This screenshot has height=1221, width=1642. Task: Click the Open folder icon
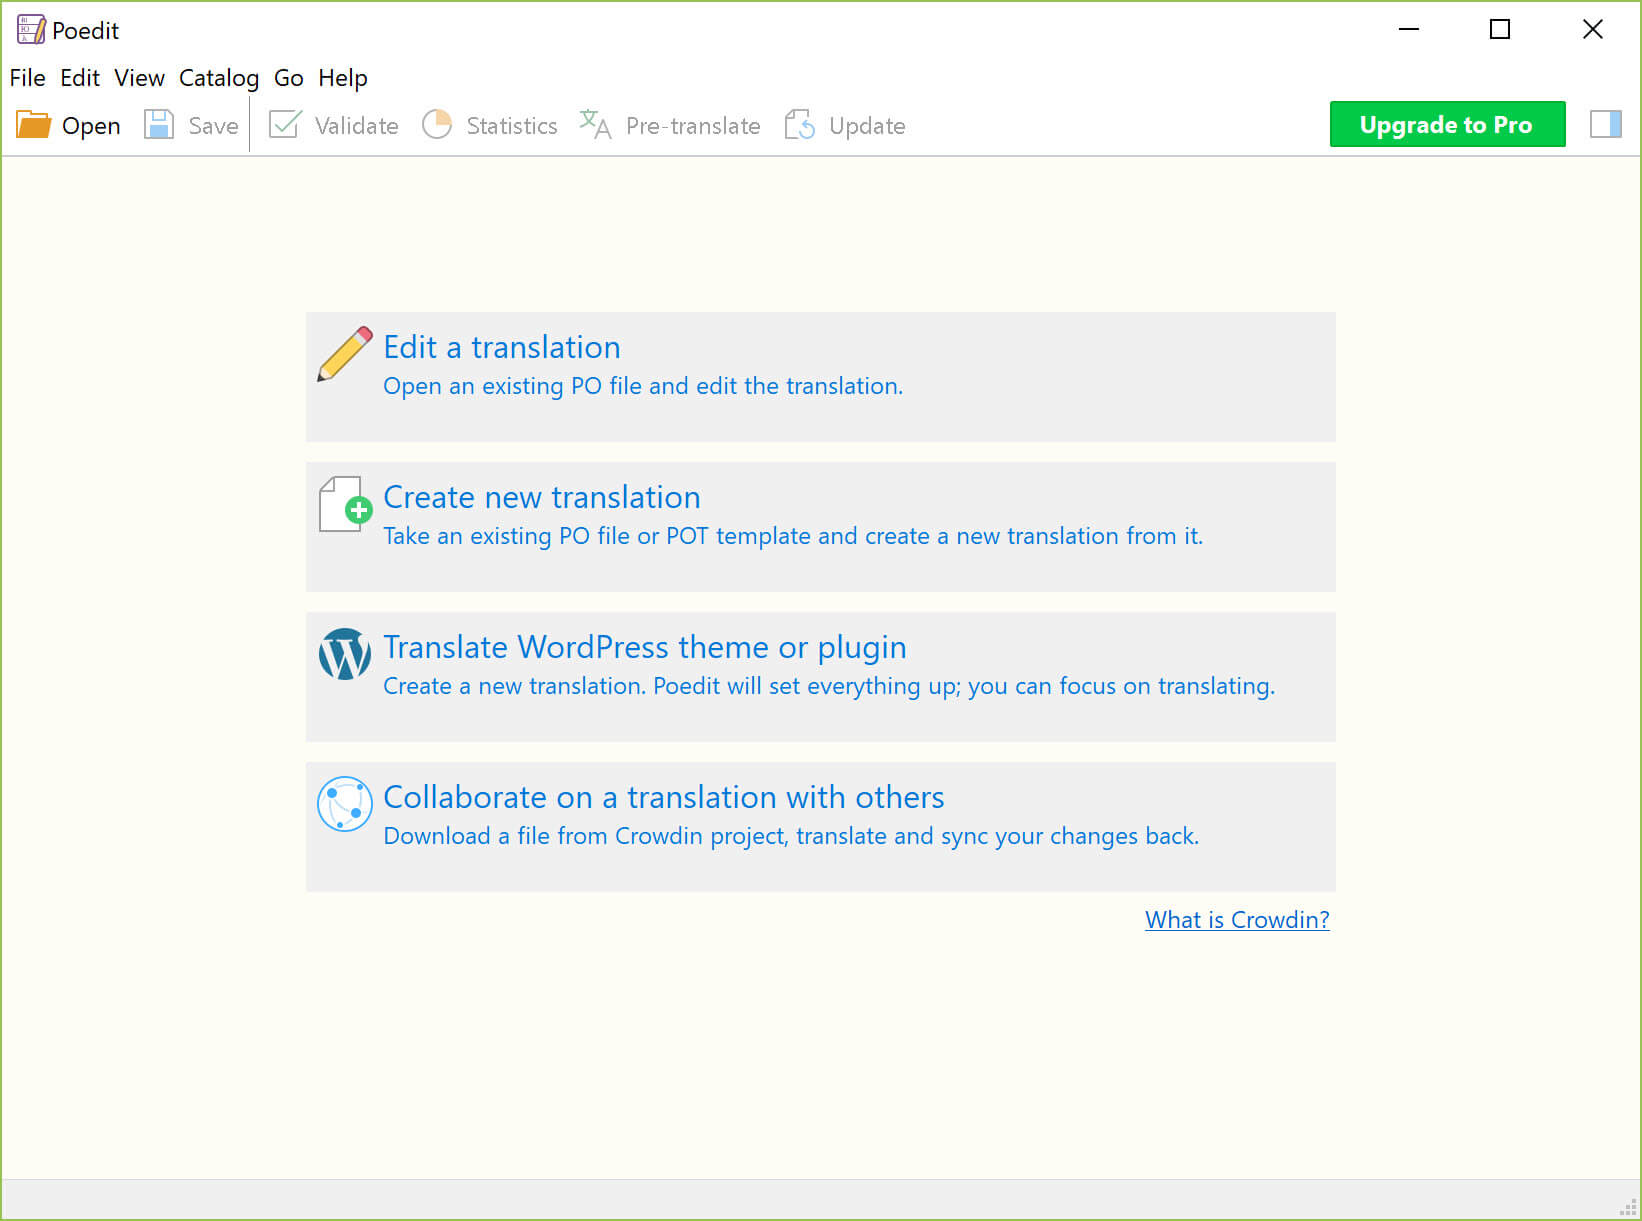click(33, 125)
